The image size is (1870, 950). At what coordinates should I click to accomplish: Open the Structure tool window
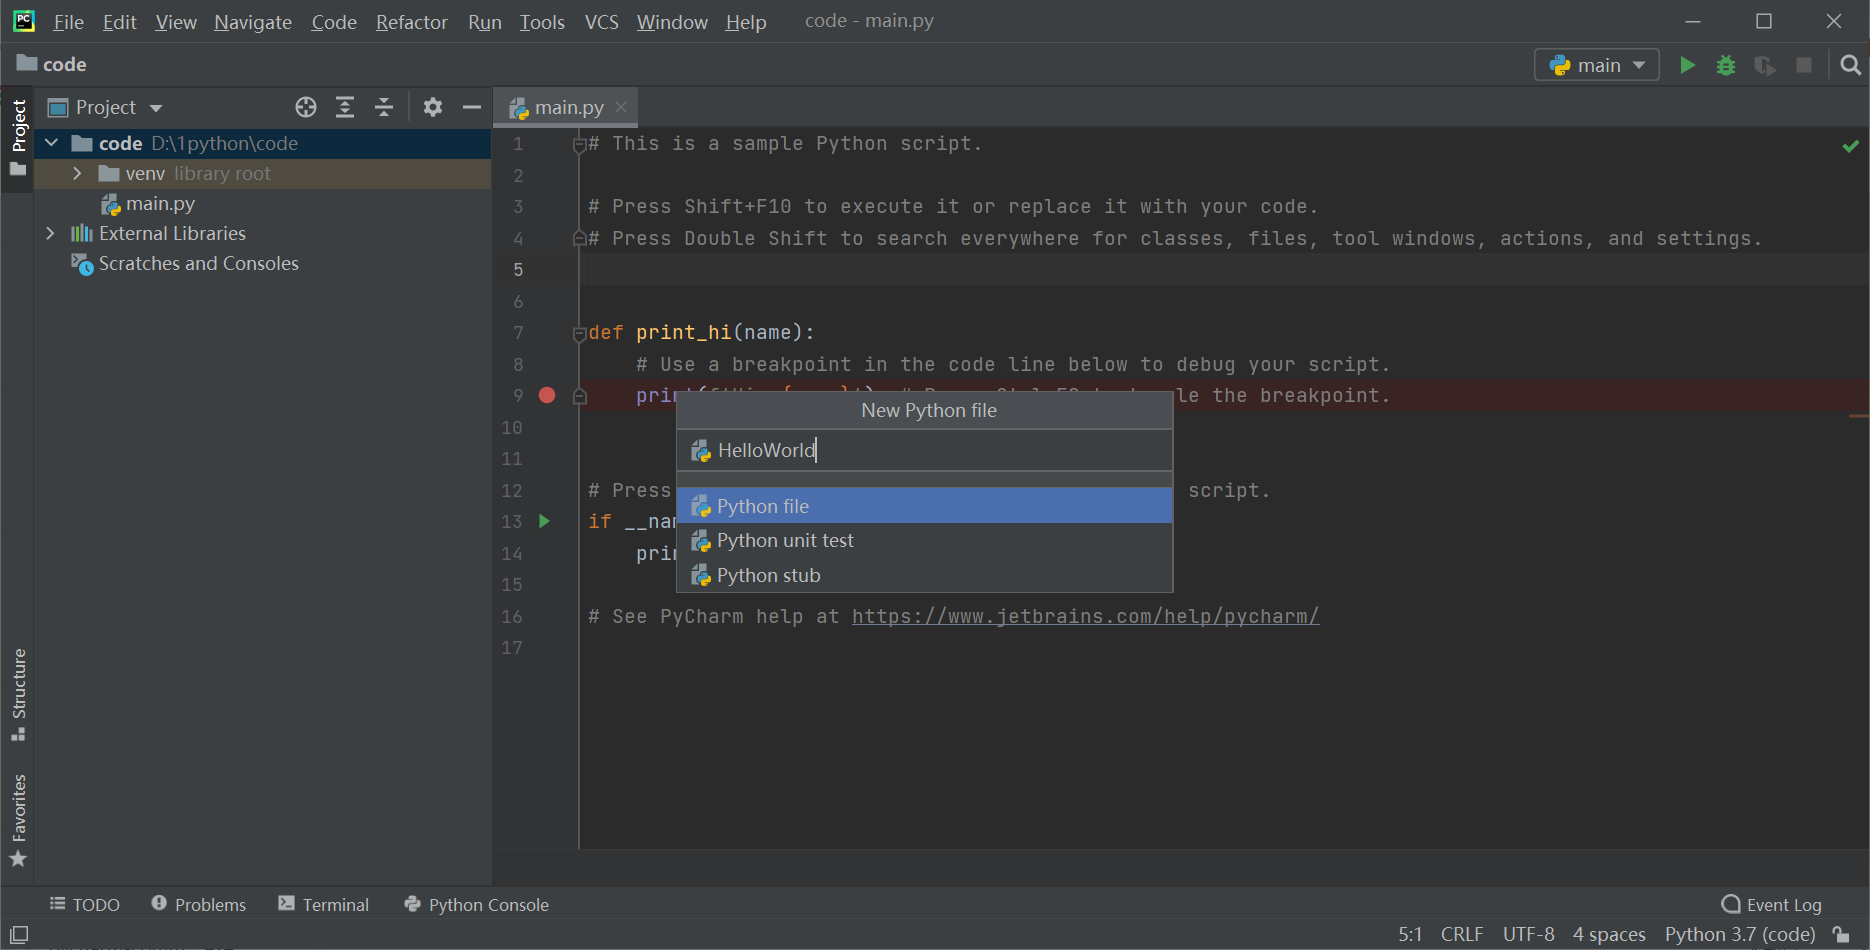[18, 694]
